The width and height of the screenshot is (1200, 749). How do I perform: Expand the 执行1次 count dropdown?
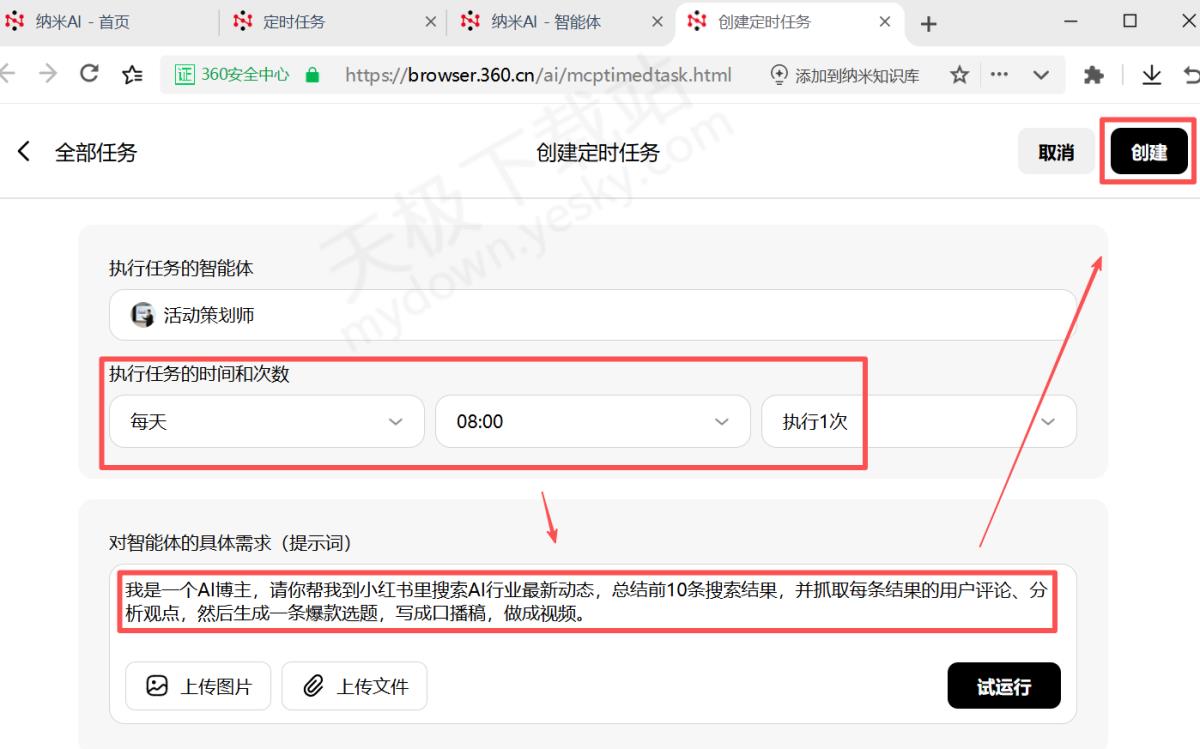918,422
